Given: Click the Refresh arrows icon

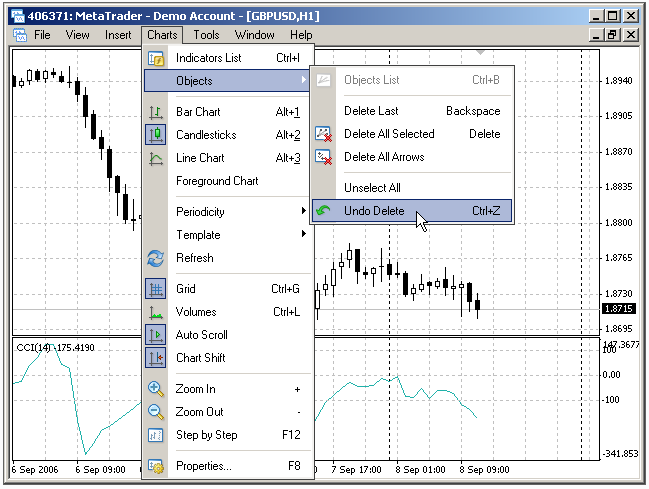Looking at the screenshot, I should click(156, 258).
